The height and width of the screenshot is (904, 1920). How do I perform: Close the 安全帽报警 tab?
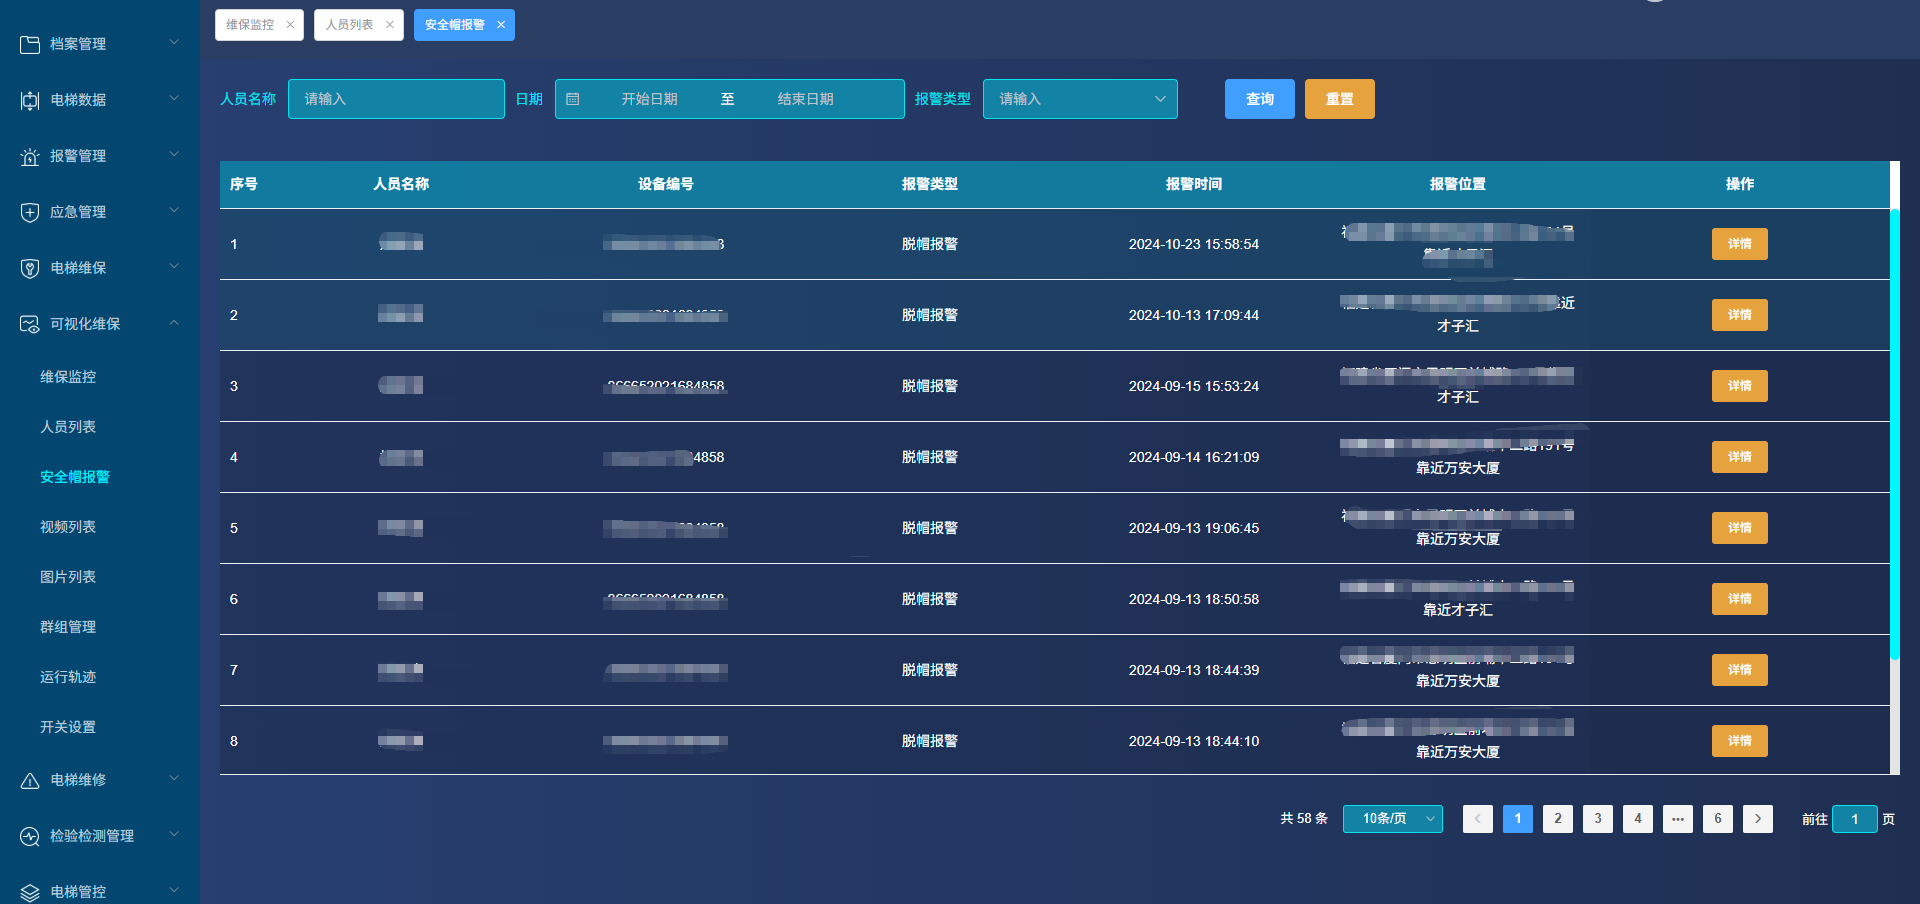pyautogui.click(x=501, y=25)
